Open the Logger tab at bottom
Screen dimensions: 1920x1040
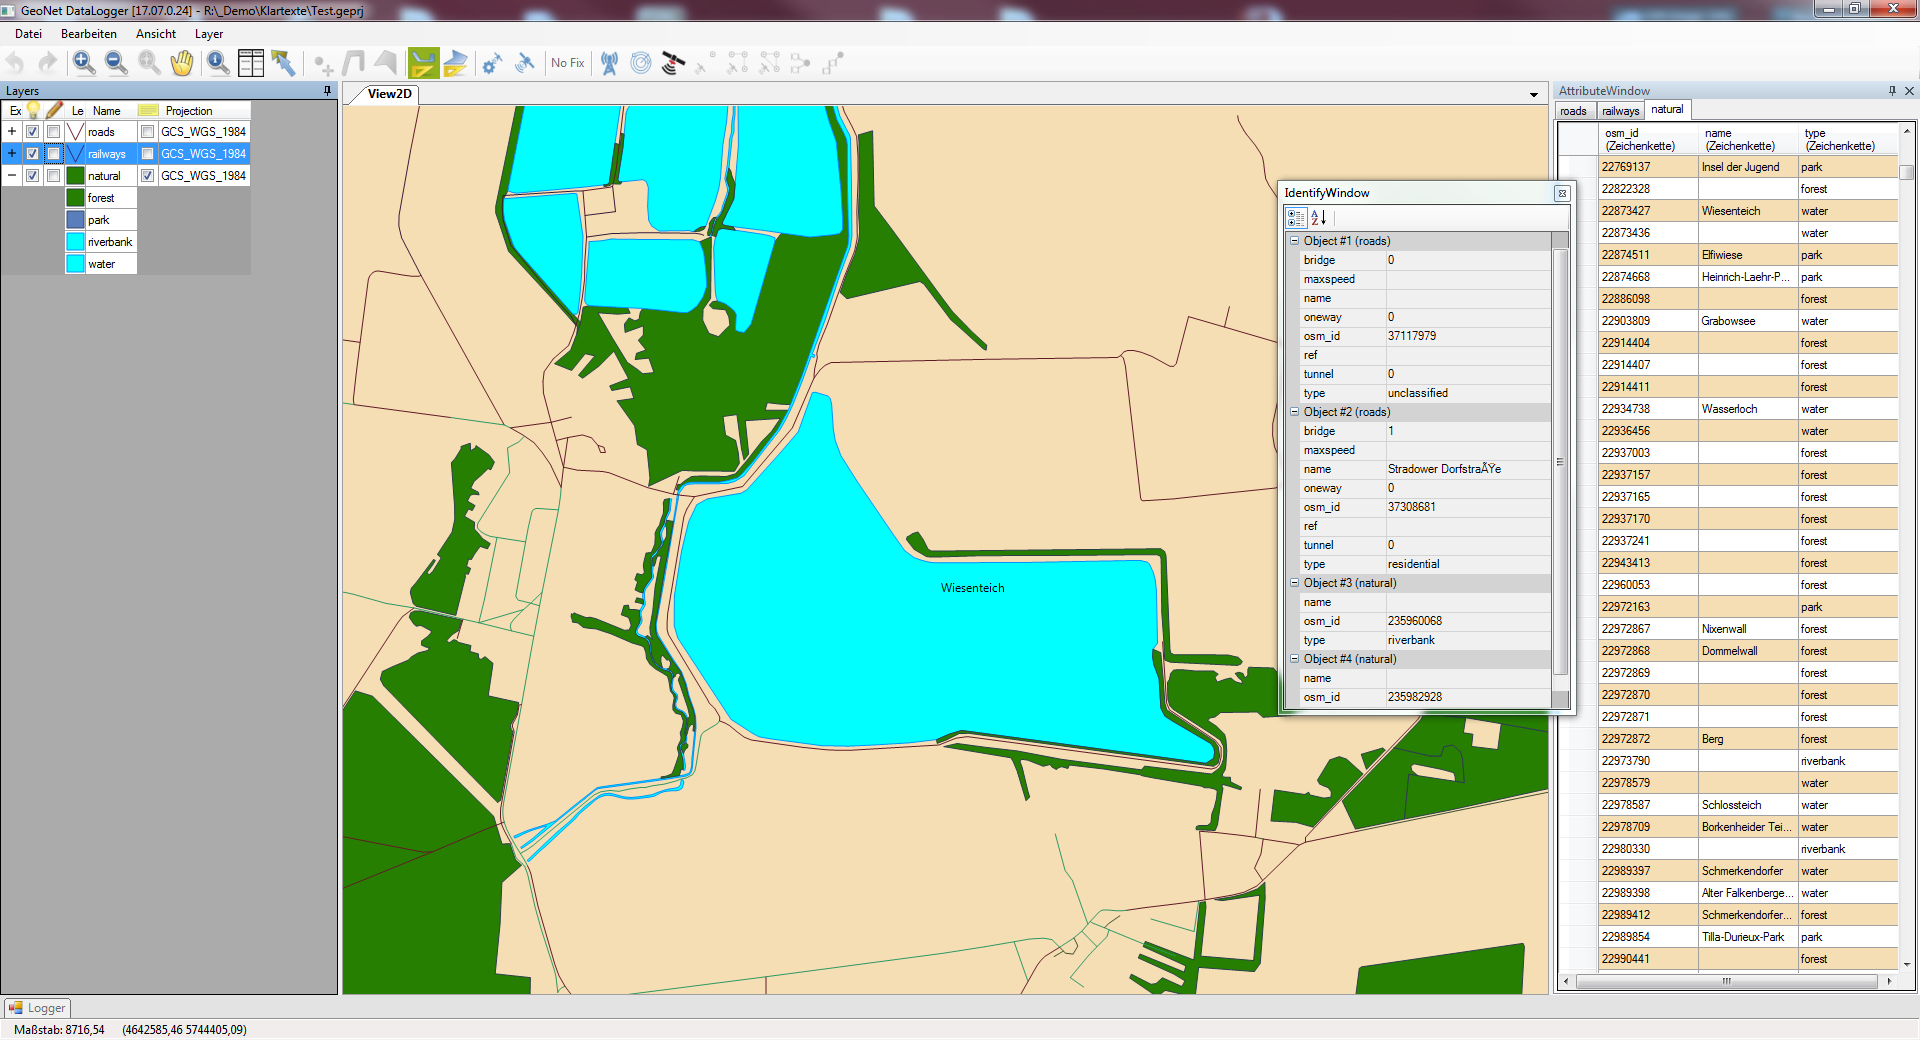pyautogui.click(x=38, y=1008)
